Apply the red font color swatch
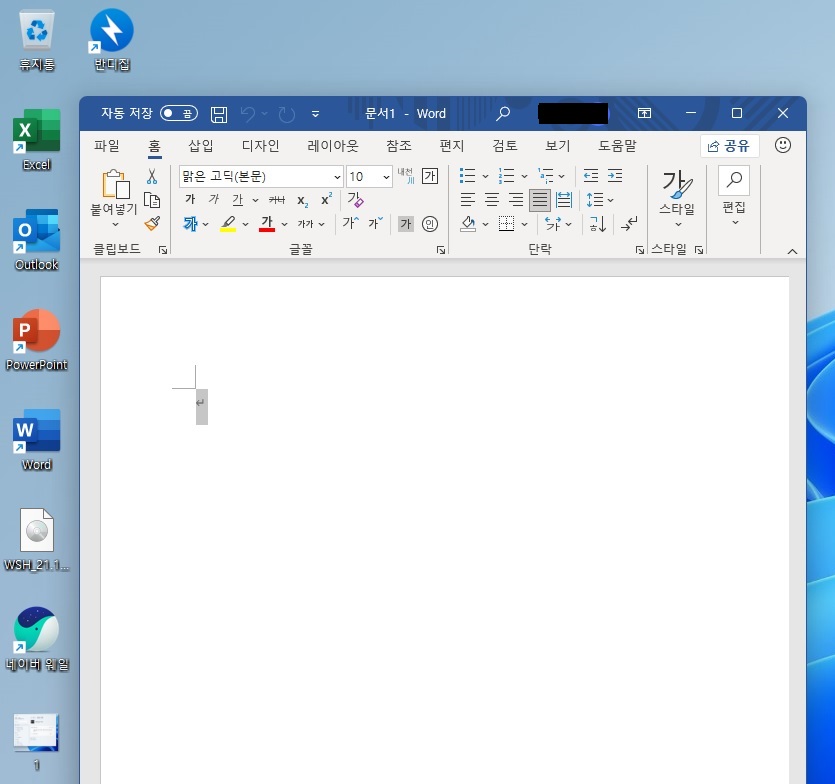The width and height of the screenshot is (835, 784). point(267,224)
